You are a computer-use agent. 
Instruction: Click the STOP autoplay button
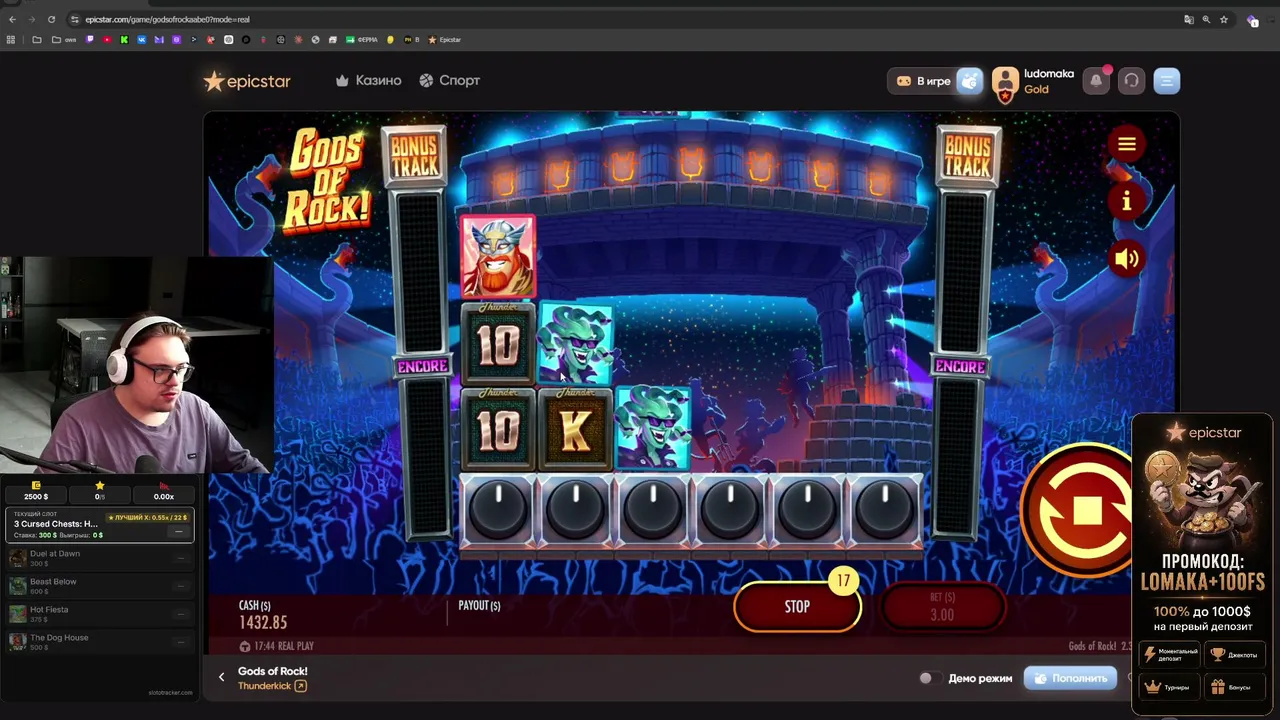coord(797,607)
